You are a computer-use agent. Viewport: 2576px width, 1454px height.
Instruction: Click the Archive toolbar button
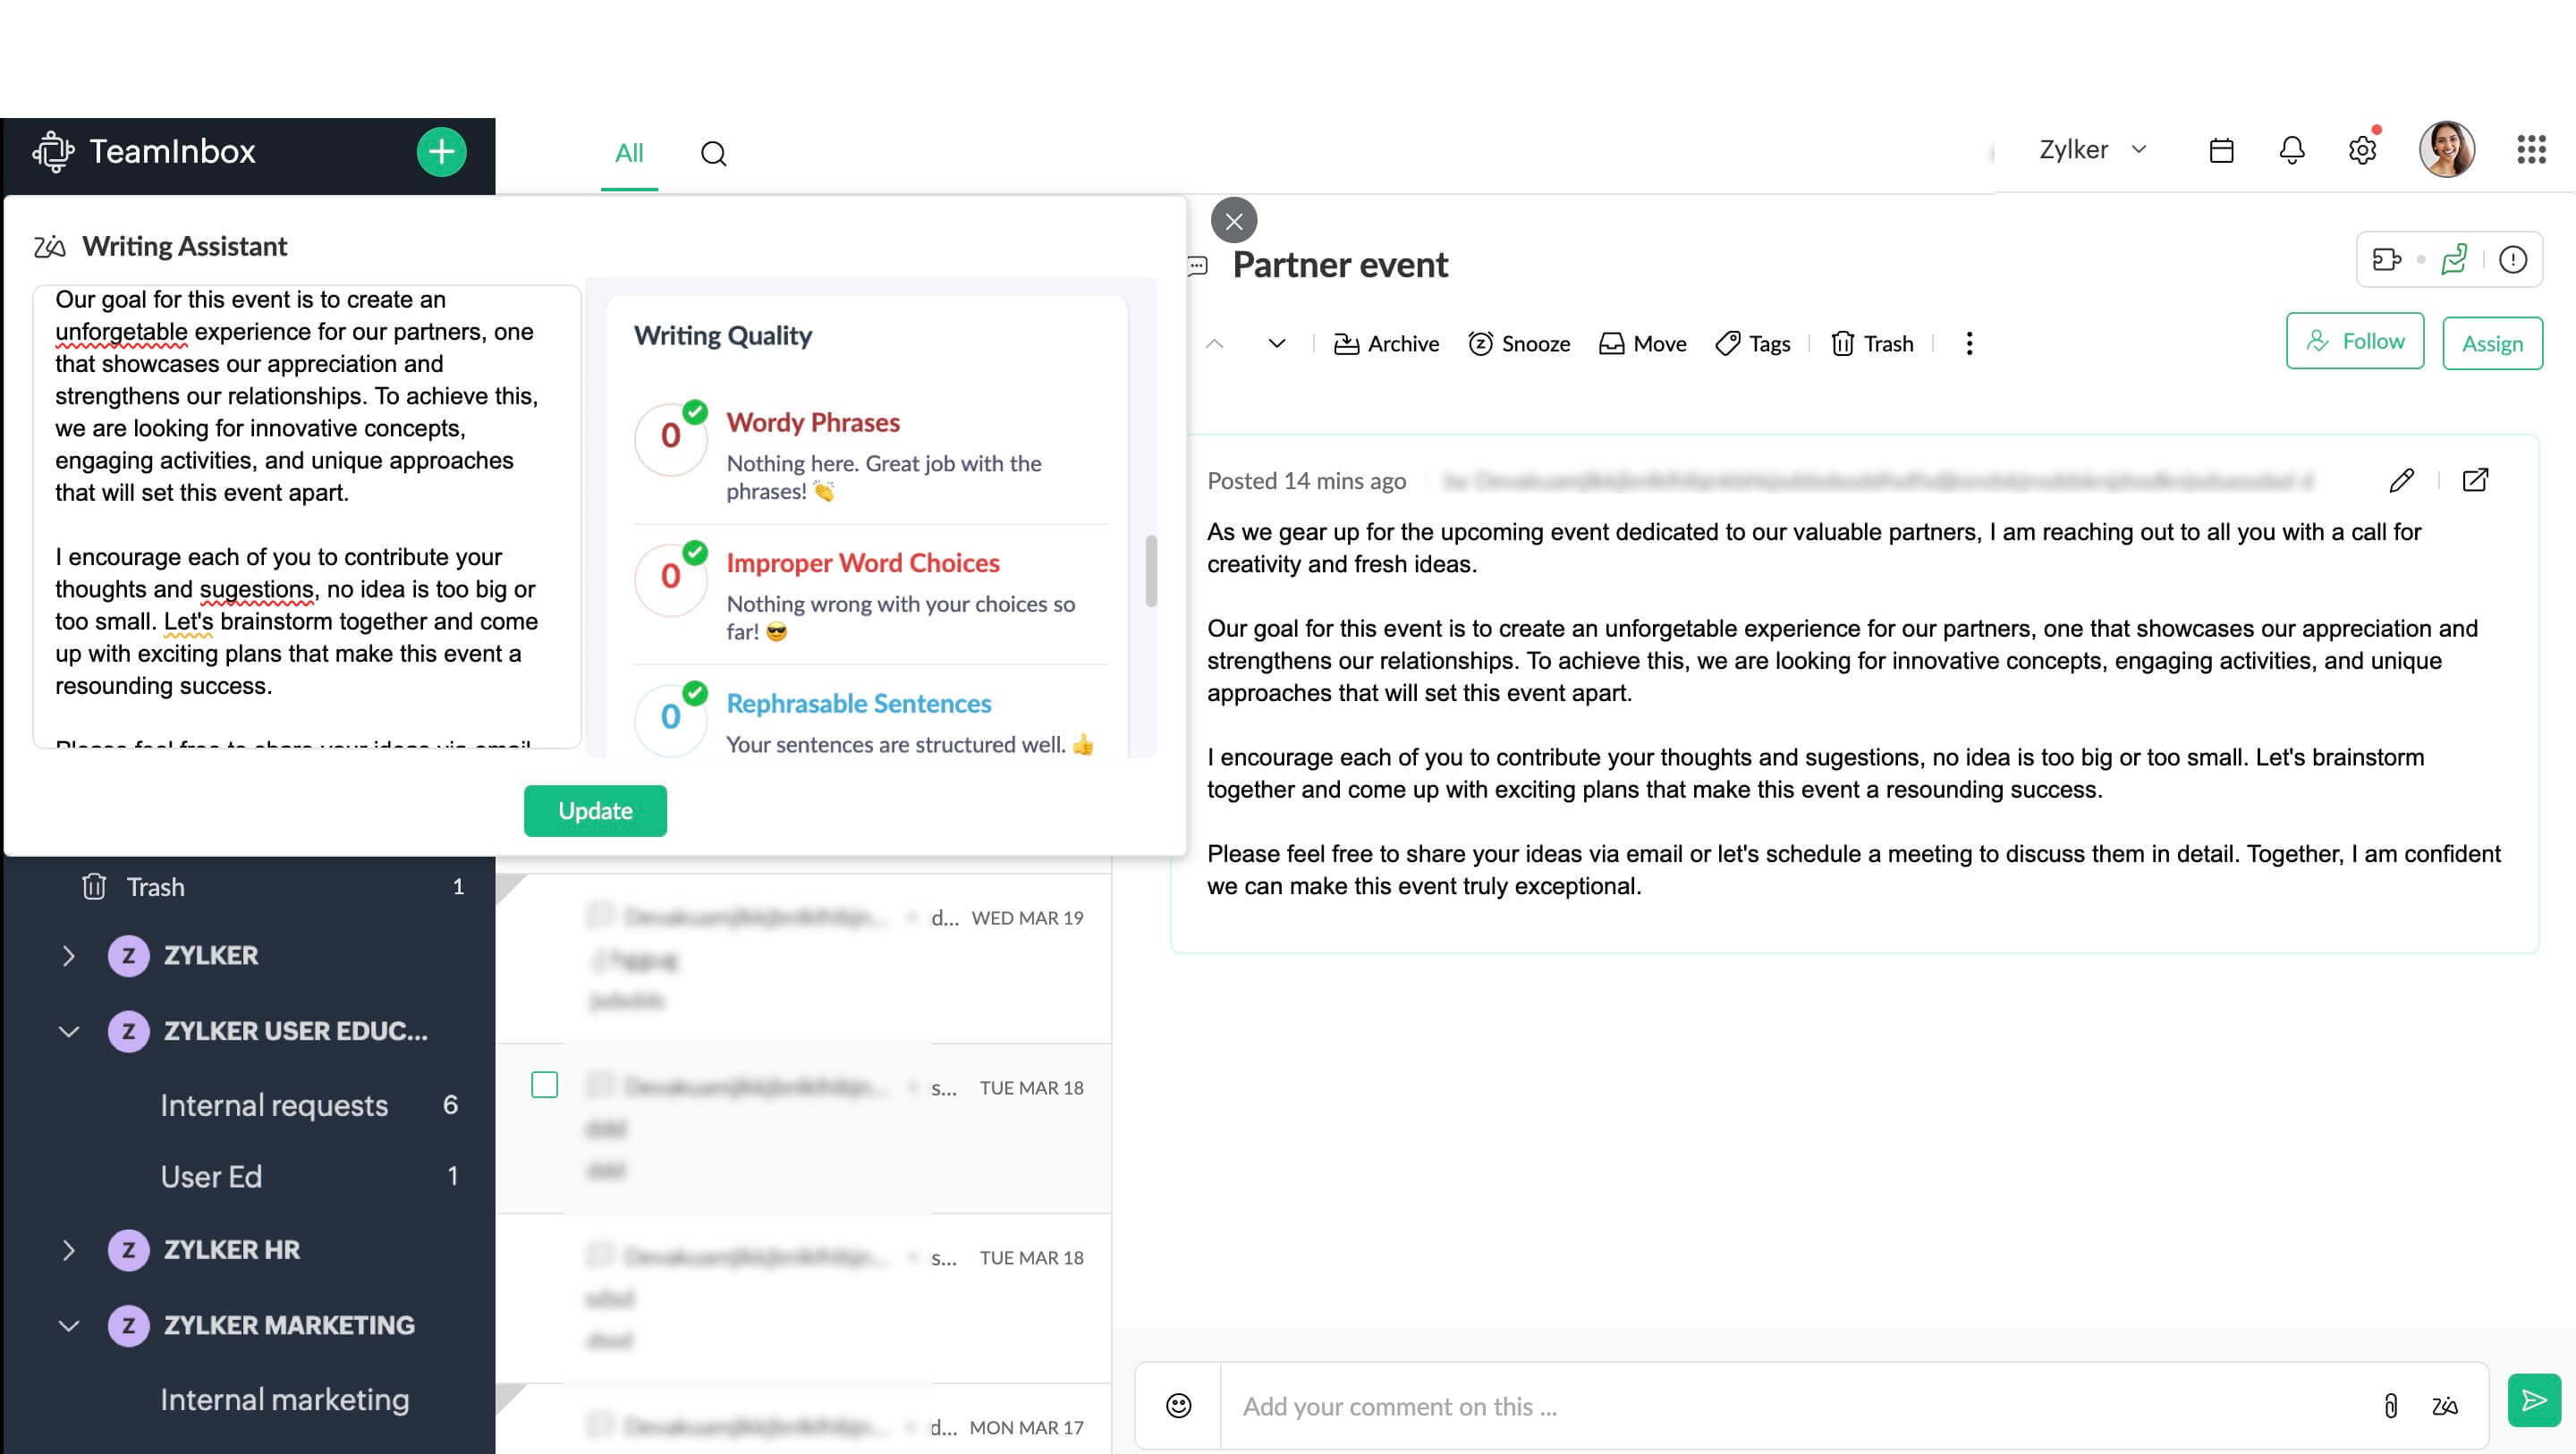(x=1386, y=344)
